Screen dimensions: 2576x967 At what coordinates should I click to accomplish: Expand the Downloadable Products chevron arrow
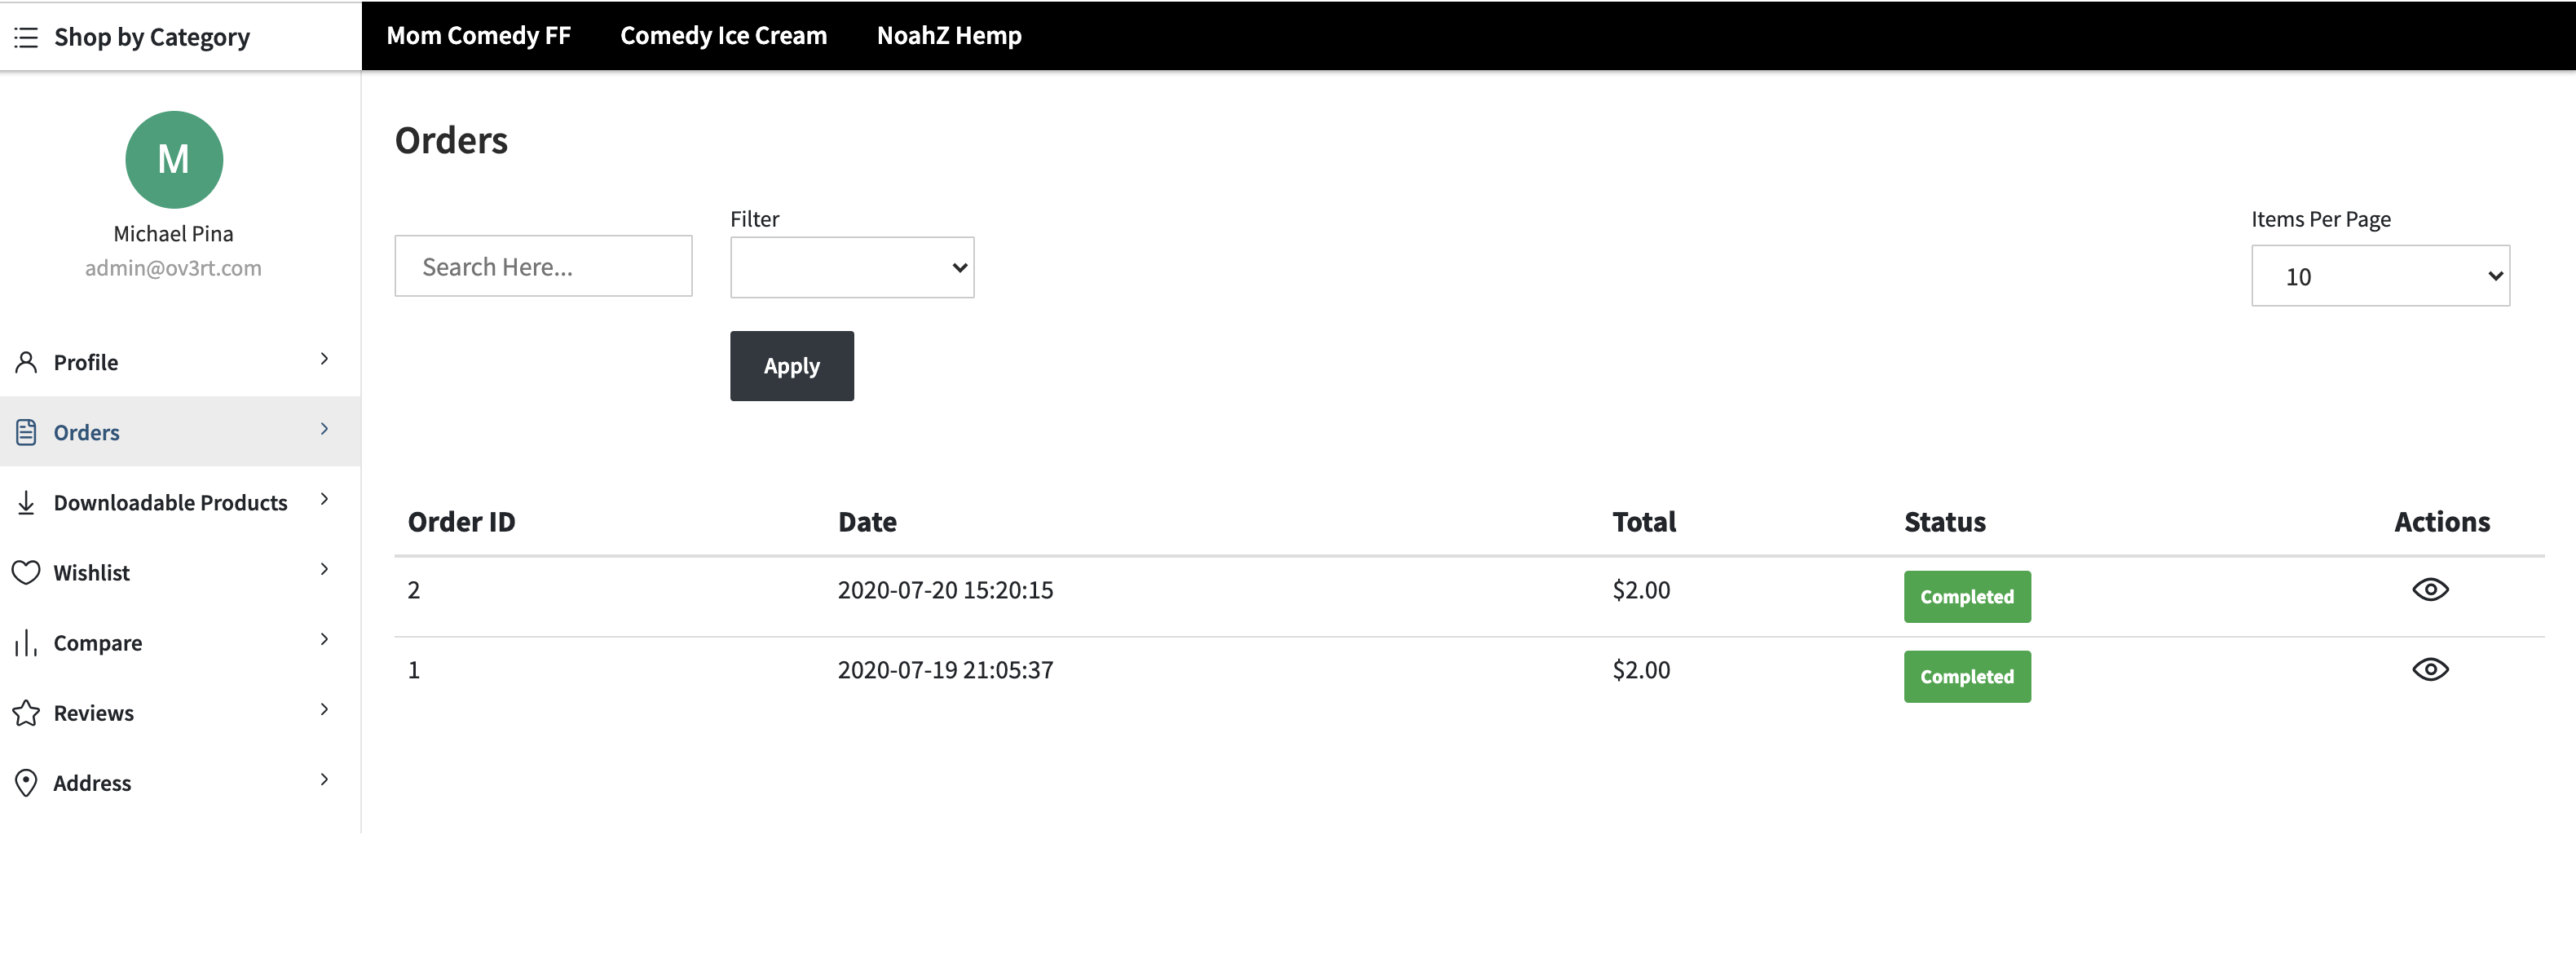tap(324, 498)
